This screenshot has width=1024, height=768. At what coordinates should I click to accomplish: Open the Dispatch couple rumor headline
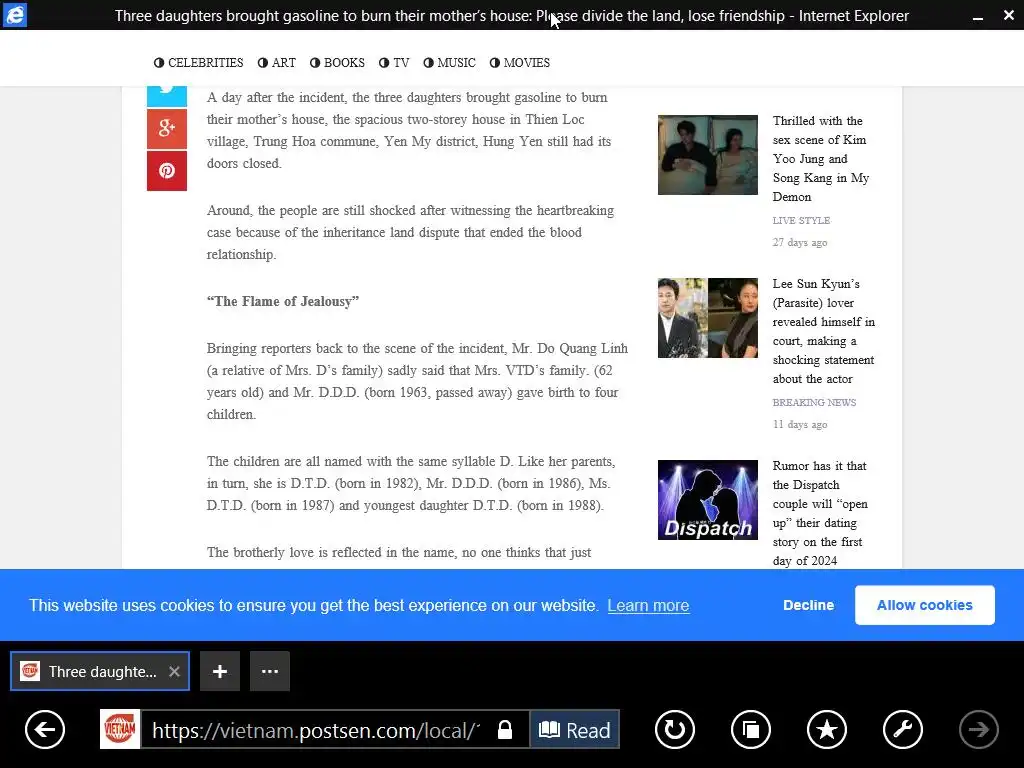click(820, 513)
